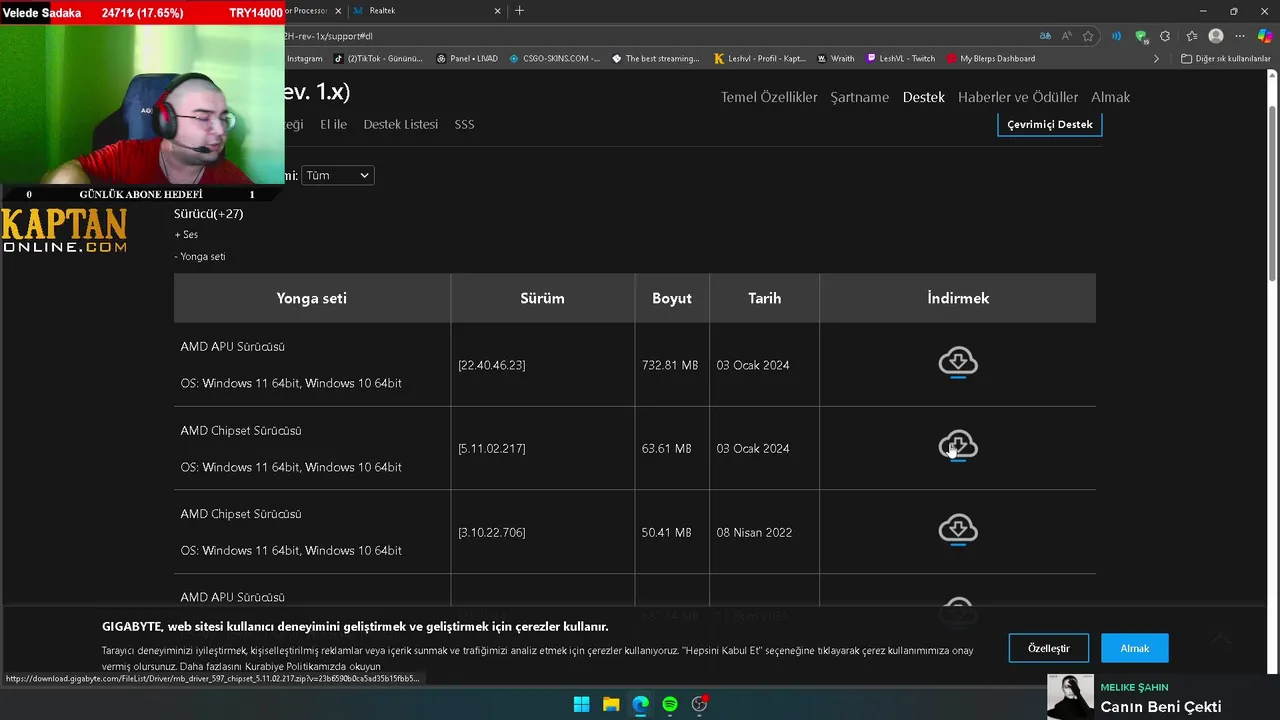Open the Almak top menu item

pyautogui.click(x=1110, y=97)
